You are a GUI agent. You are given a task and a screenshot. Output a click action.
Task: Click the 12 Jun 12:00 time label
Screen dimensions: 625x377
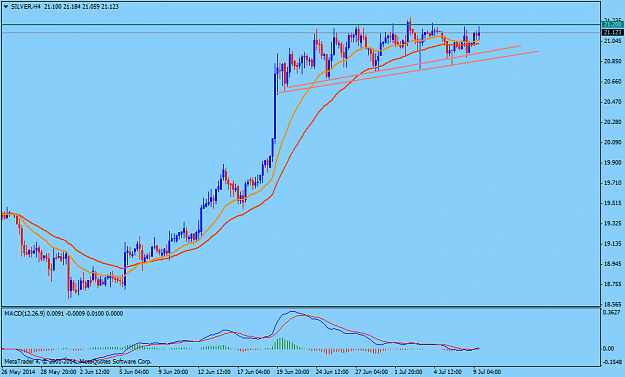(x=214, y=372)
